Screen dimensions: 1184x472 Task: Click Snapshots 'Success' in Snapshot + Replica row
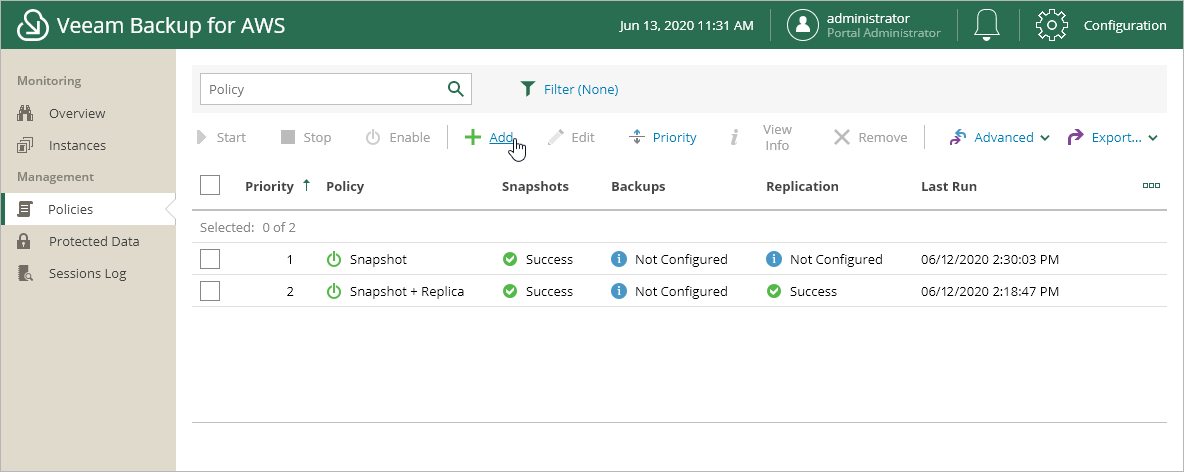pos(549,292)
